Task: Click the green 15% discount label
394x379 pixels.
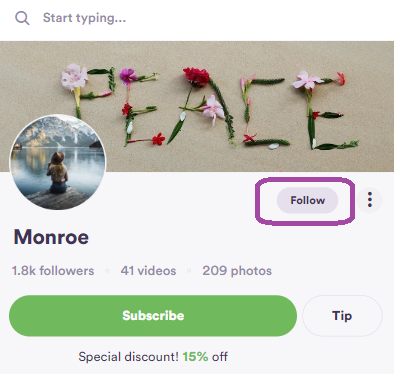Action: pyautogui.click(x=195, y=357)
